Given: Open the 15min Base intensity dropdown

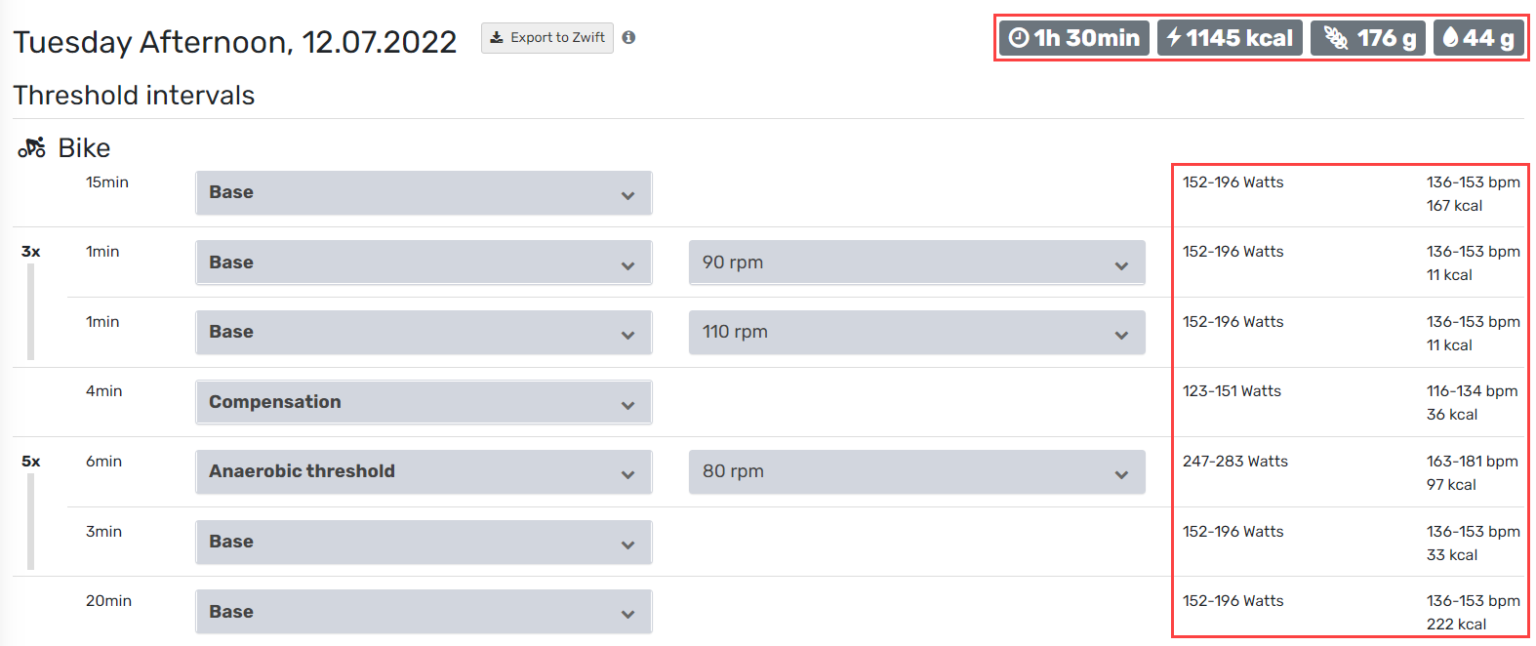Looking at the screenshot, I should (424, 193).
